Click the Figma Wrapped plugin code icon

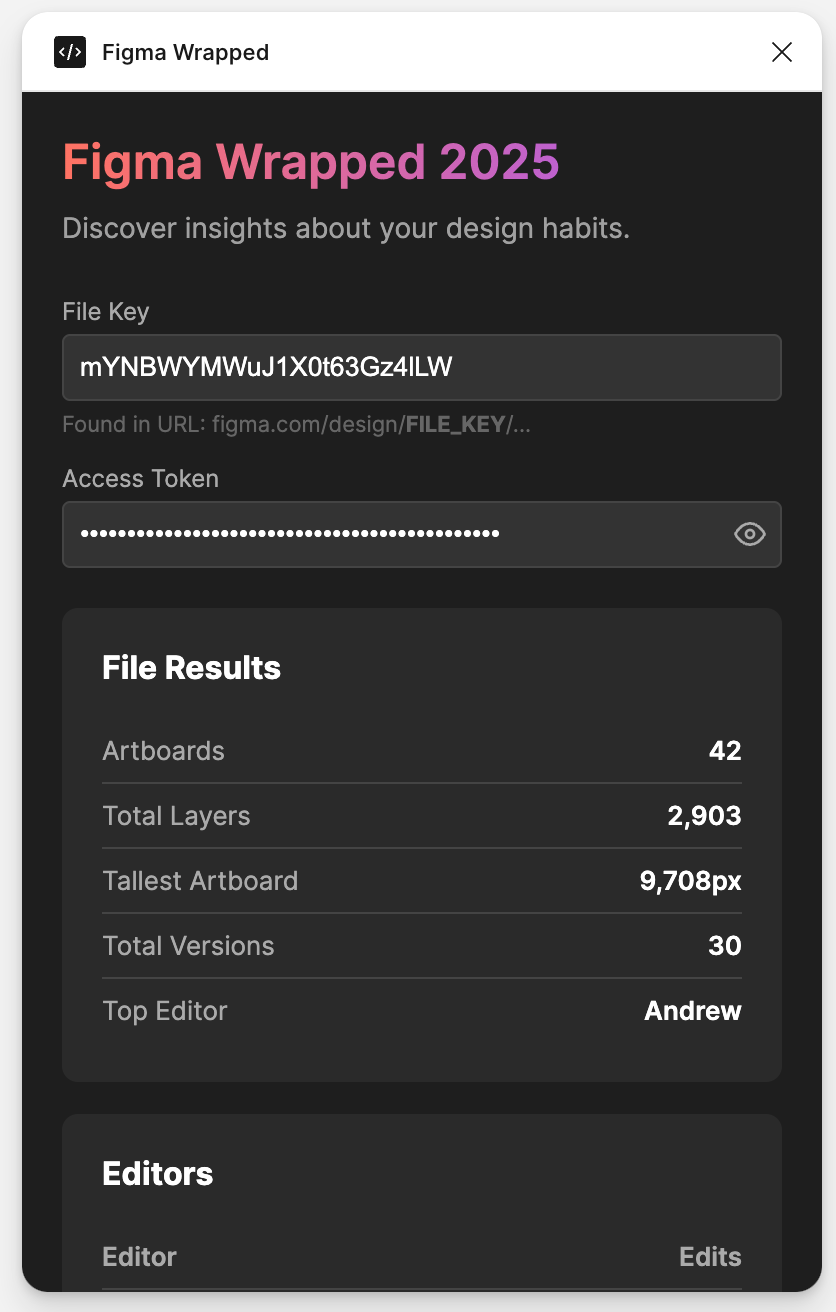point(70,52)
